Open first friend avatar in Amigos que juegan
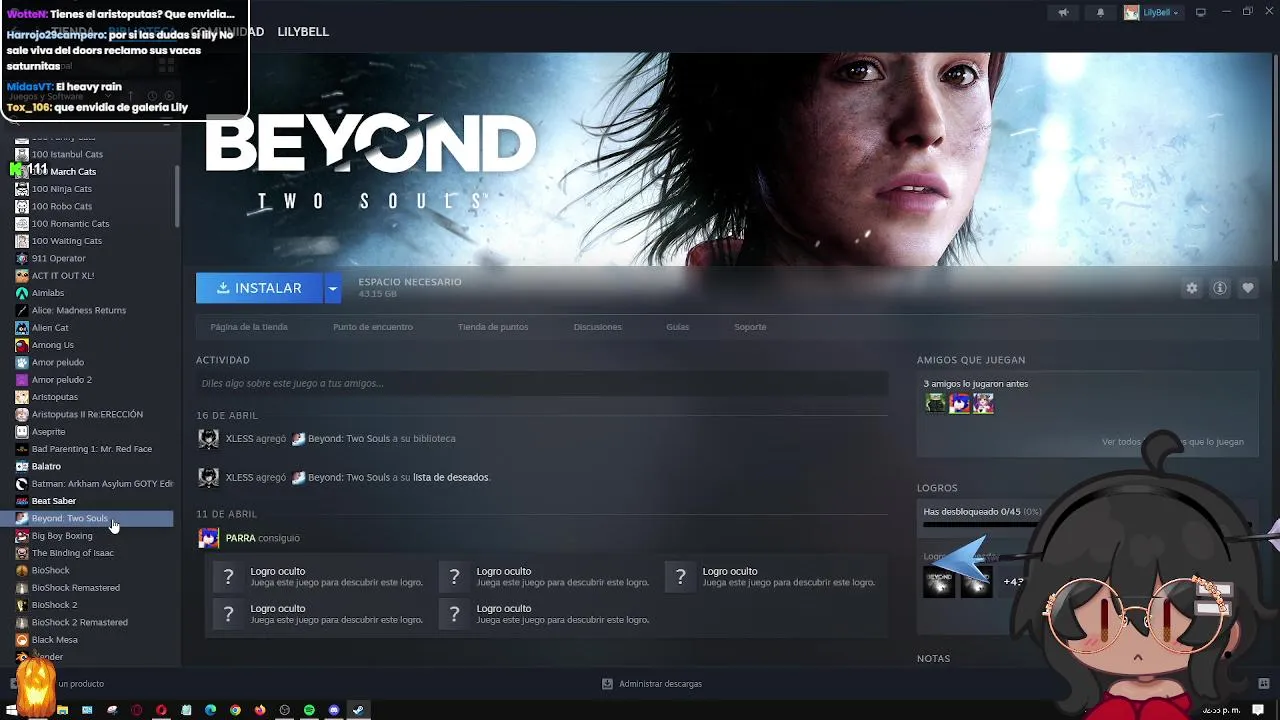This screenshot has height=720, width=1280. [935, 403]
